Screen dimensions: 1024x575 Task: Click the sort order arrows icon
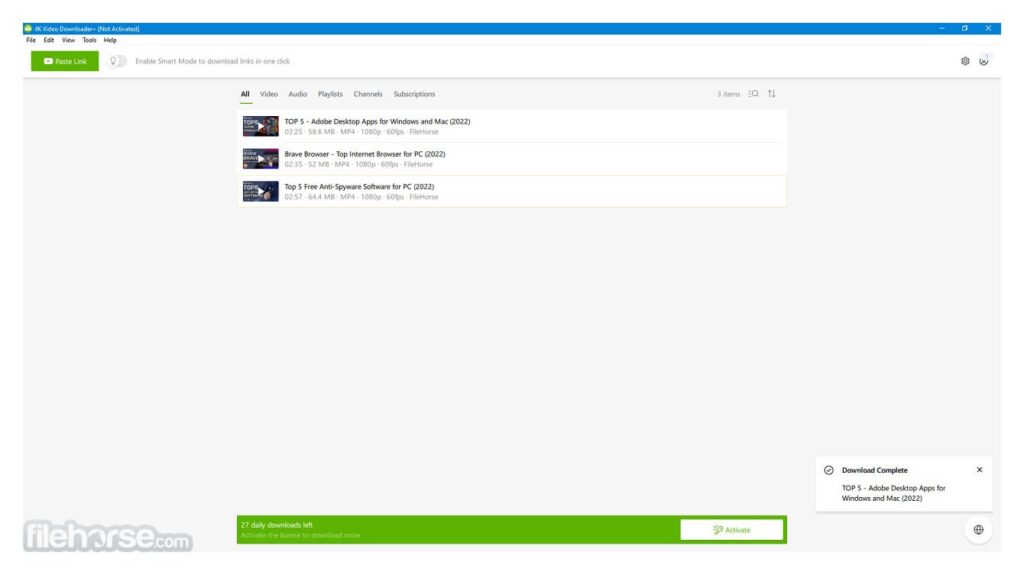[x=771, y=94]
